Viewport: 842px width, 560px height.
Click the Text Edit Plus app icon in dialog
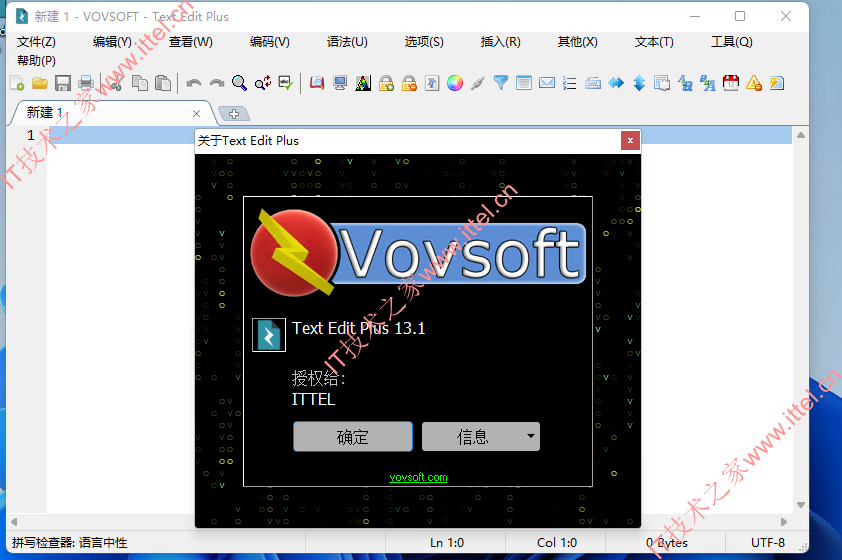click(268, 336)
